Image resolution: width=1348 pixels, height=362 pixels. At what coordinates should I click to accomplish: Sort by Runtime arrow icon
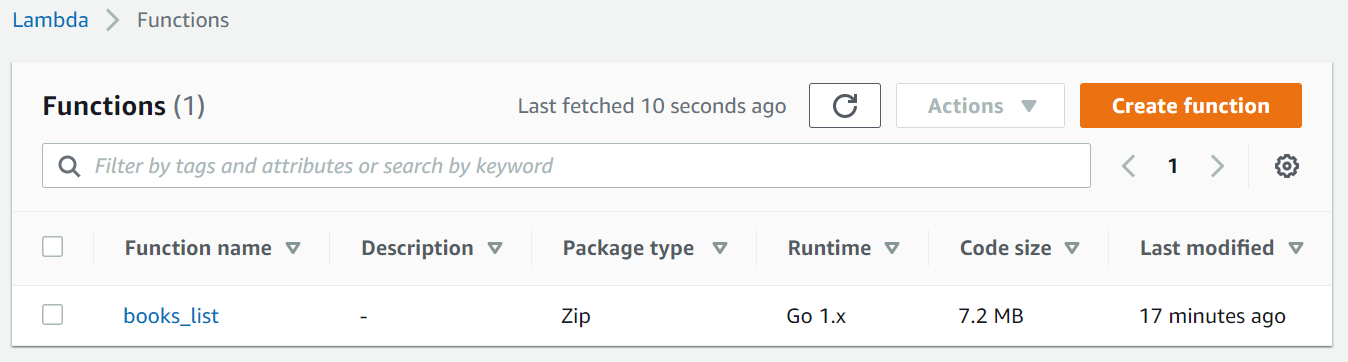892,248
